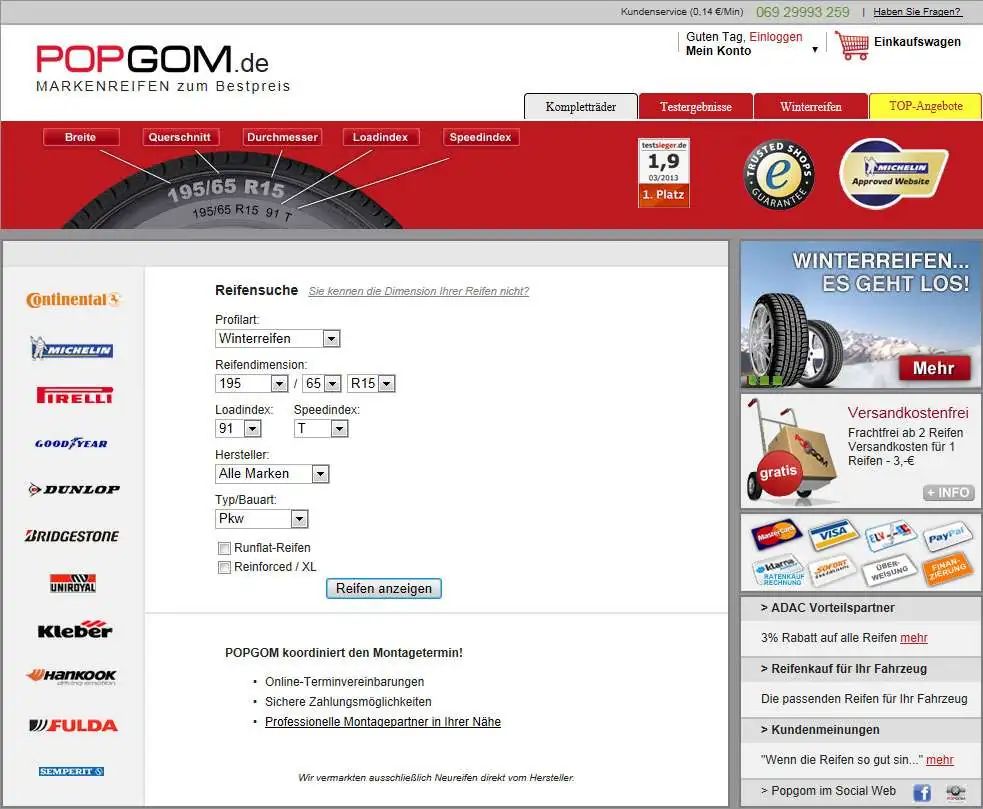
Task: Click the Klarna Ratenkauf payment icon
Action: click(777, 570)
